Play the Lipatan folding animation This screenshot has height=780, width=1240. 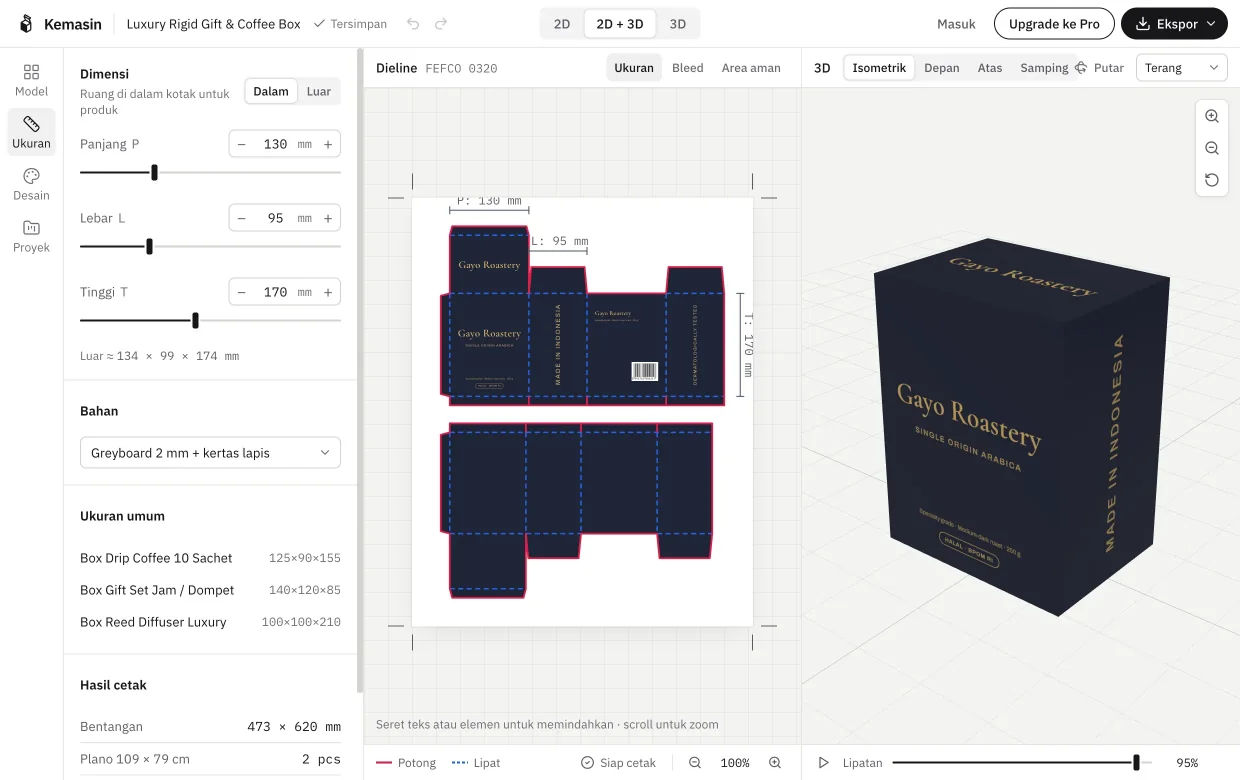[824, 763]
